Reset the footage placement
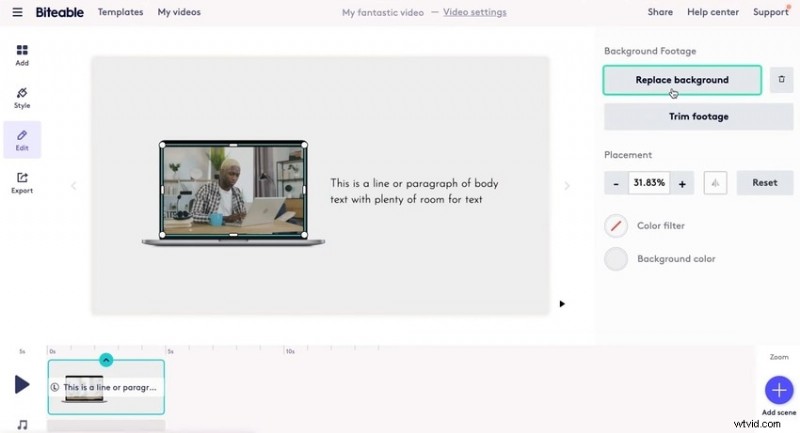This screenshot has height=433, width=800. click(765, 183)
